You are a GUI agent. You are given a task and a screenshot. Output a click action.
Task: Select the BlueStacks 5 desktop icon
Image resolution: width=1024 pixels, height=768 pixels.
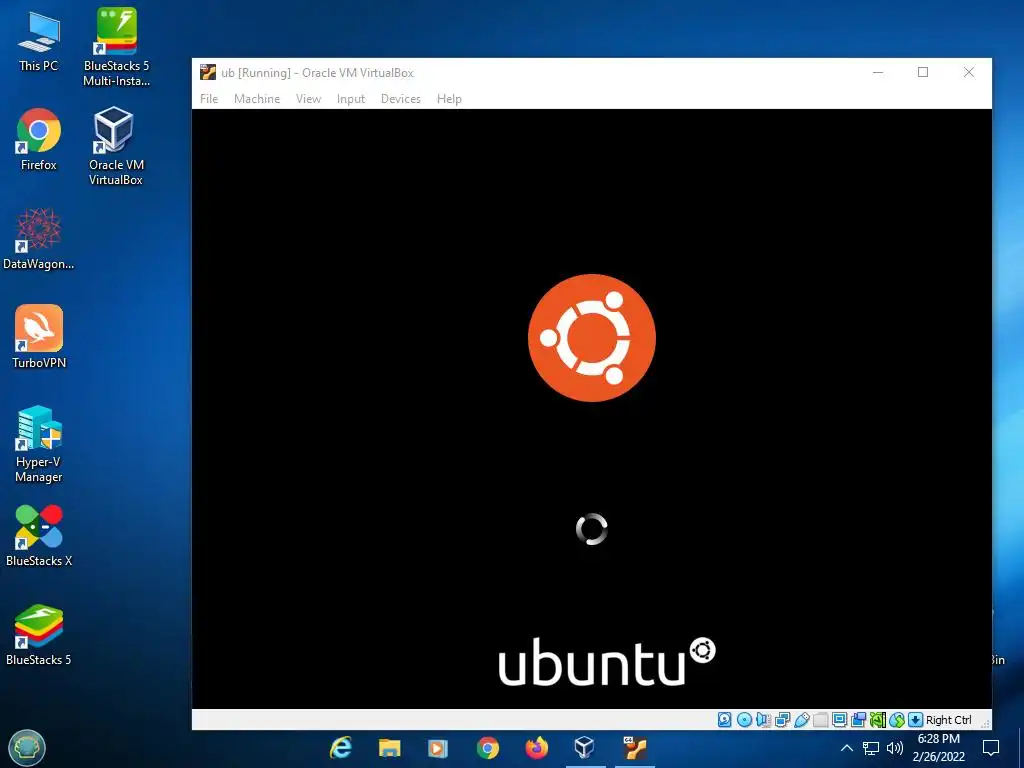pyautogui.click(x=39, y=634)
